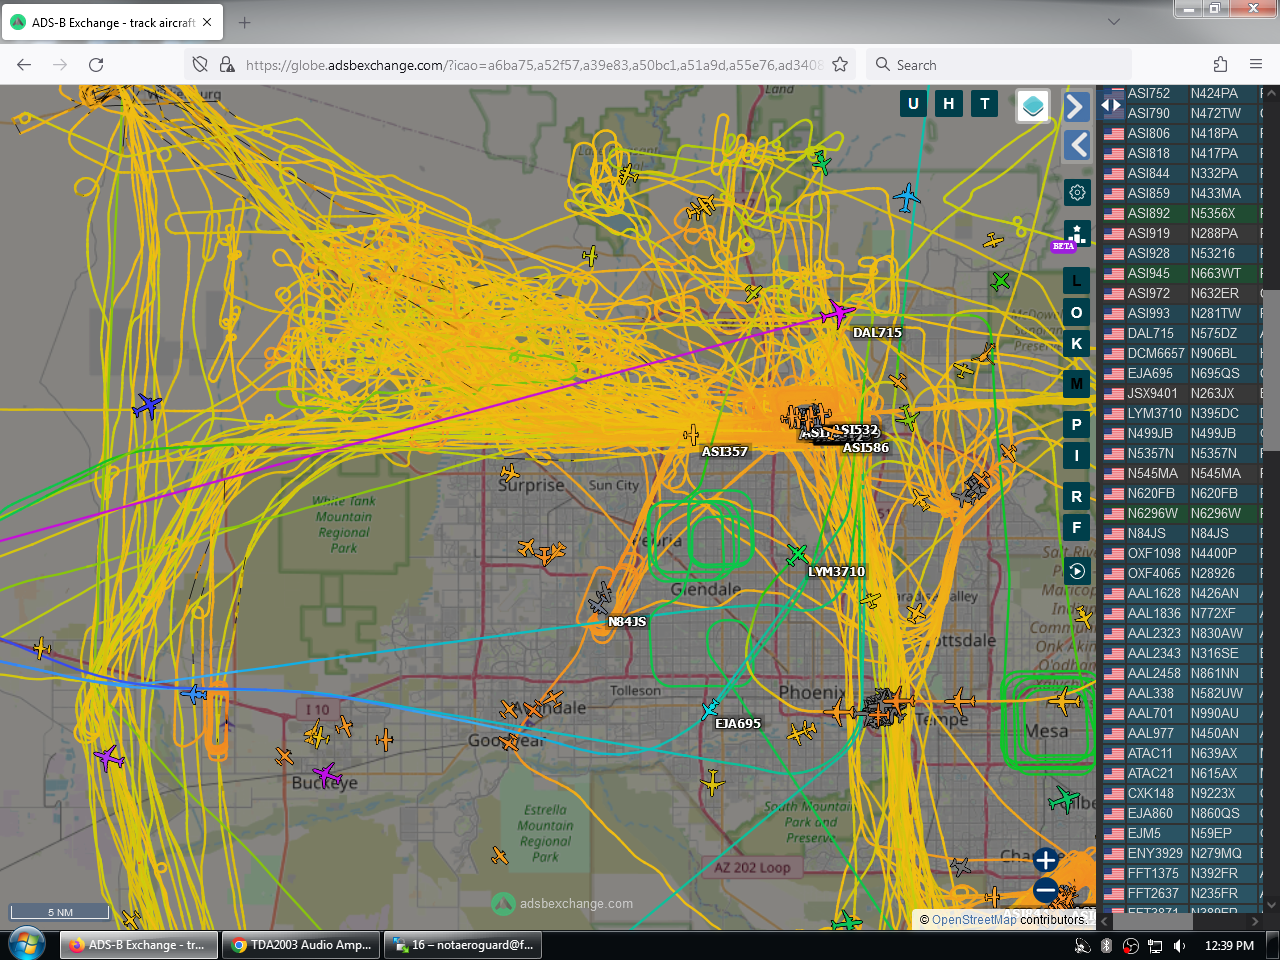Toggle the M button on the map

[1076, 383]
